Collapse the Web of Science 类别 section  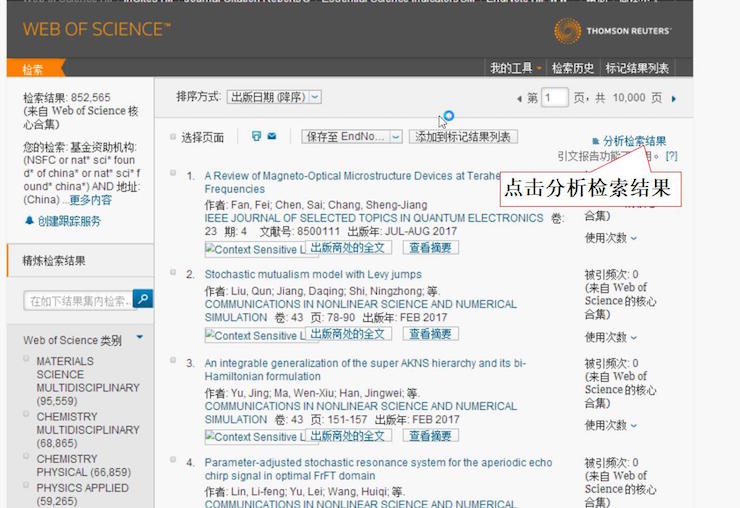(x=139, y=338)
